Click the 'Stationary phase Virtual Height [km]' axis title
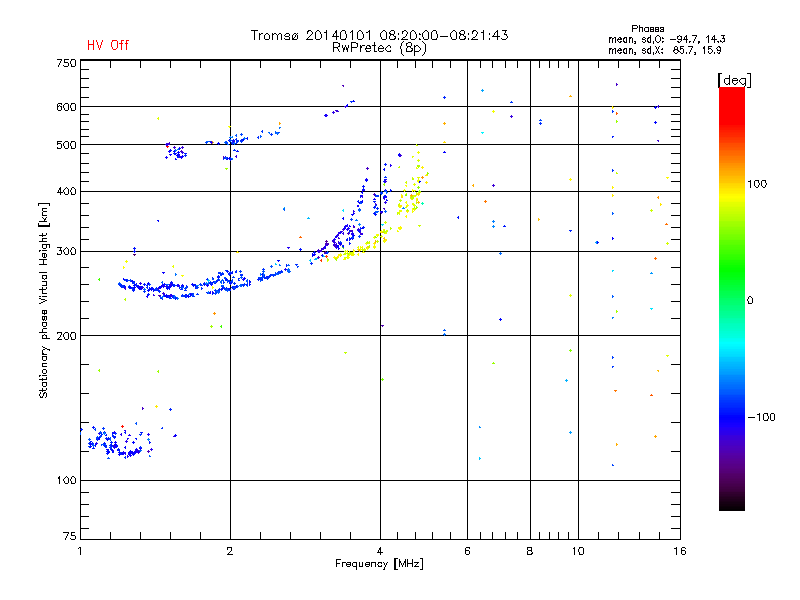The width and height of the screenshot is (800, 600). (x=43, y=300)
